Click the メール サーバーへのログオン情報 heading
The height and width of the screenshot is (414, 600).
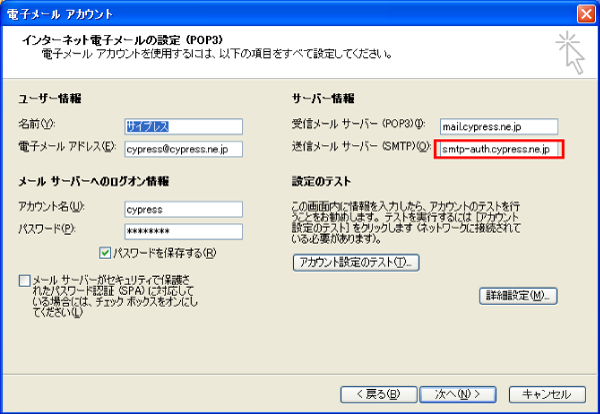[x=94, y=181]
